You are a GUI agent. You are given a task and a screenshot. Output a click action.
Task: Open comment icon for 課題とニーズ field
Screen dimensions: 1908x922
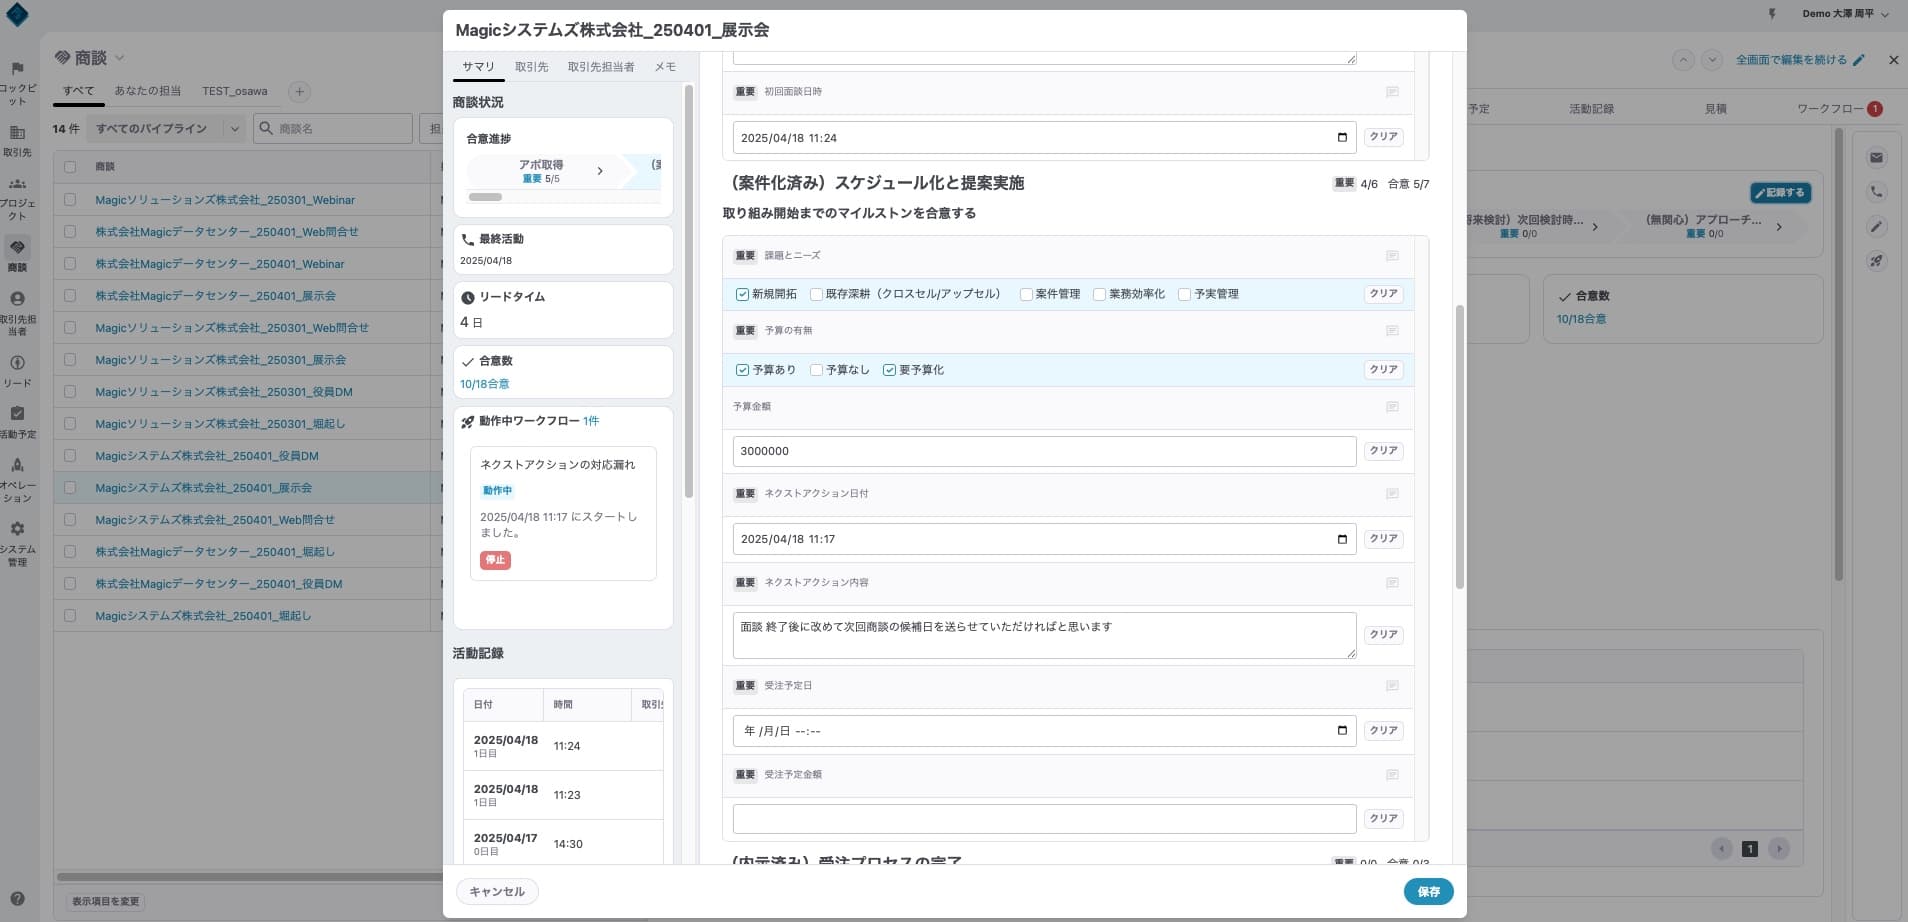click(1392, 256)
